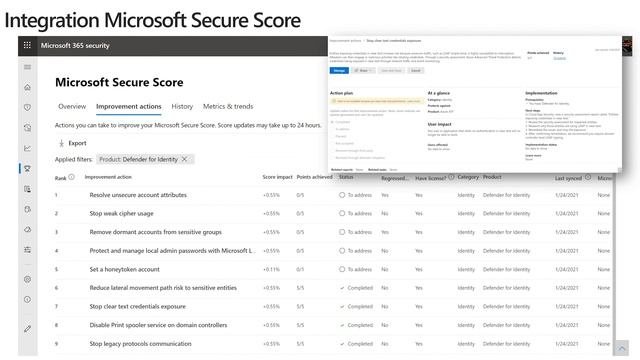Open Stop weak cipher usage action

pyautogui.click(x=122, y=213)
